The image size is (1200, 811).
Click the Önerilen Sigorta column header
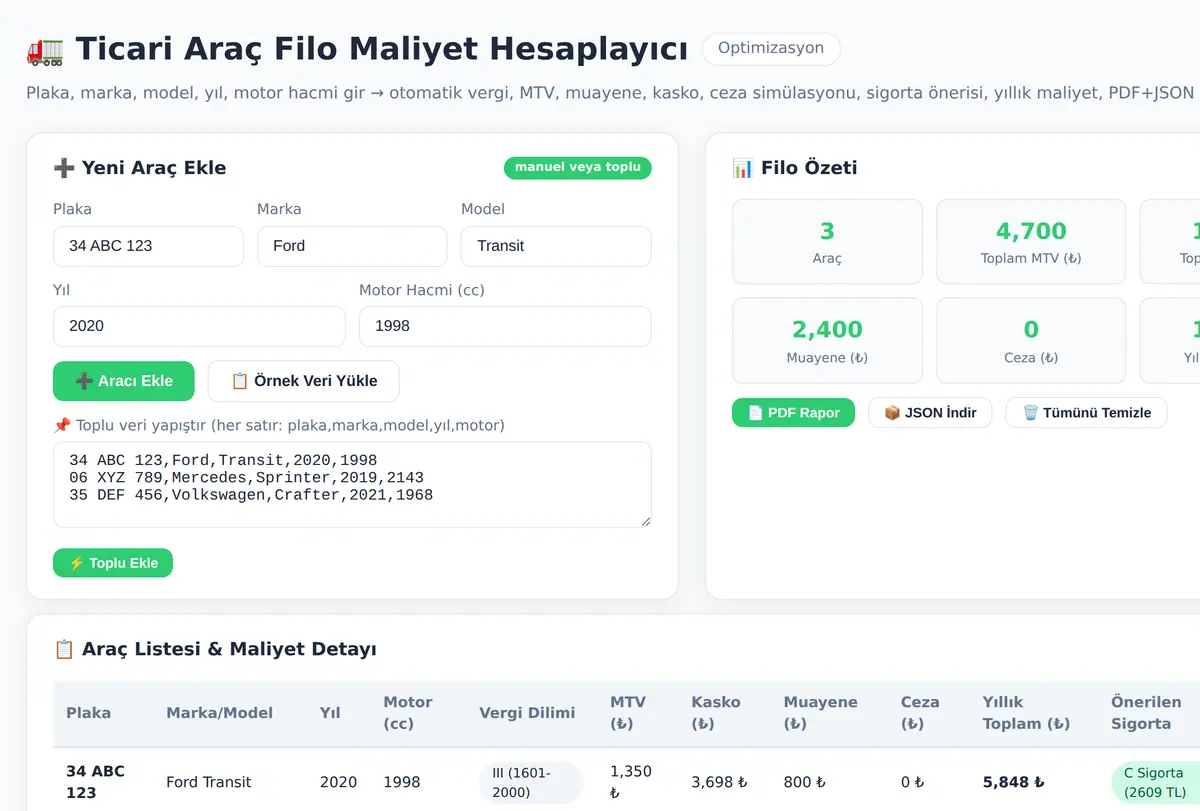(x=1146, y=713)
